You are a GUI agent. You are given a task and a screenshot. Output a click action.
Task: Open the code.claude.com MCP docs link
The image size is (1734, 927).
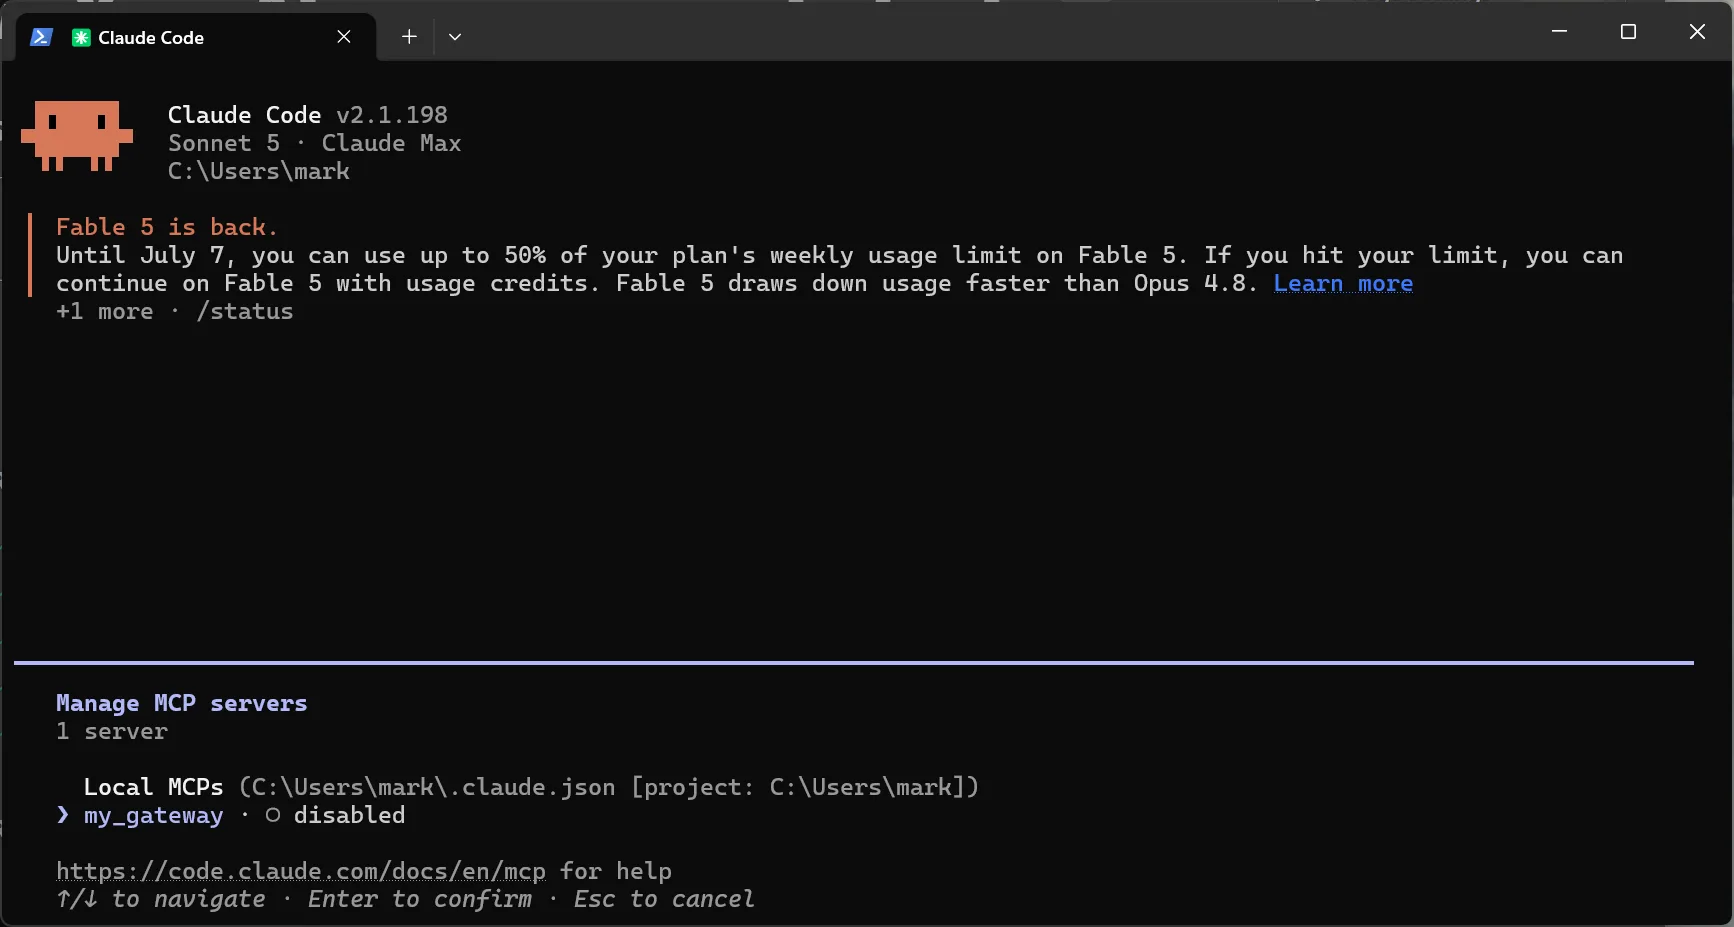[x=301, y=871]
